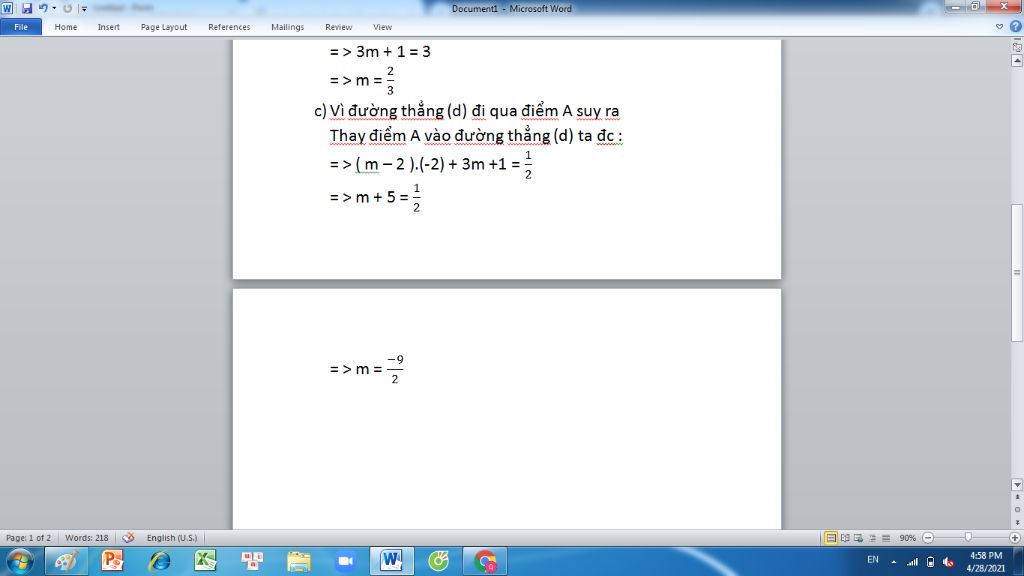Change language 'English (U.S.)'
1024x576 pixels.
point(172,538)
